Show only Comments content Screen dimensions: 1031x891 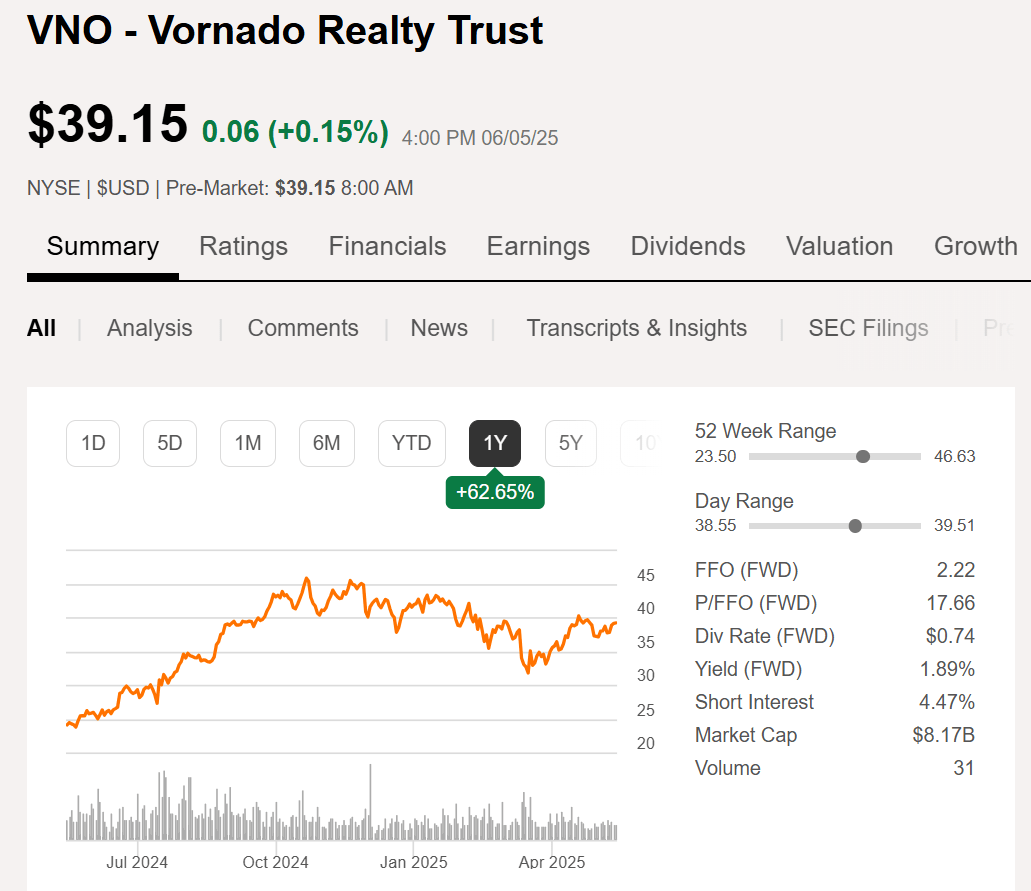[x=302, y=327]
